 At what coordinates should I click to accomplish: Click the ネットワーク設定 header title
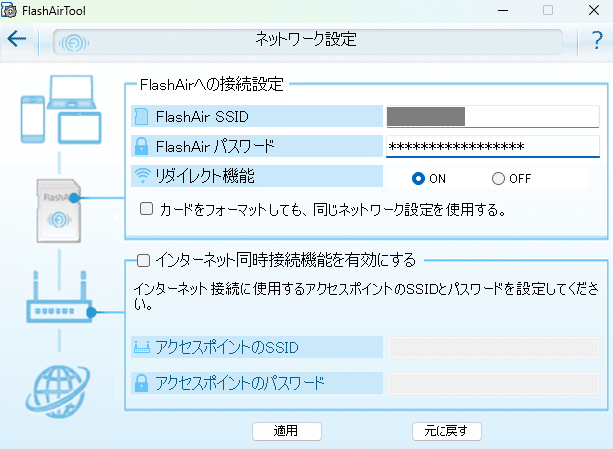[x=306, y=39]
